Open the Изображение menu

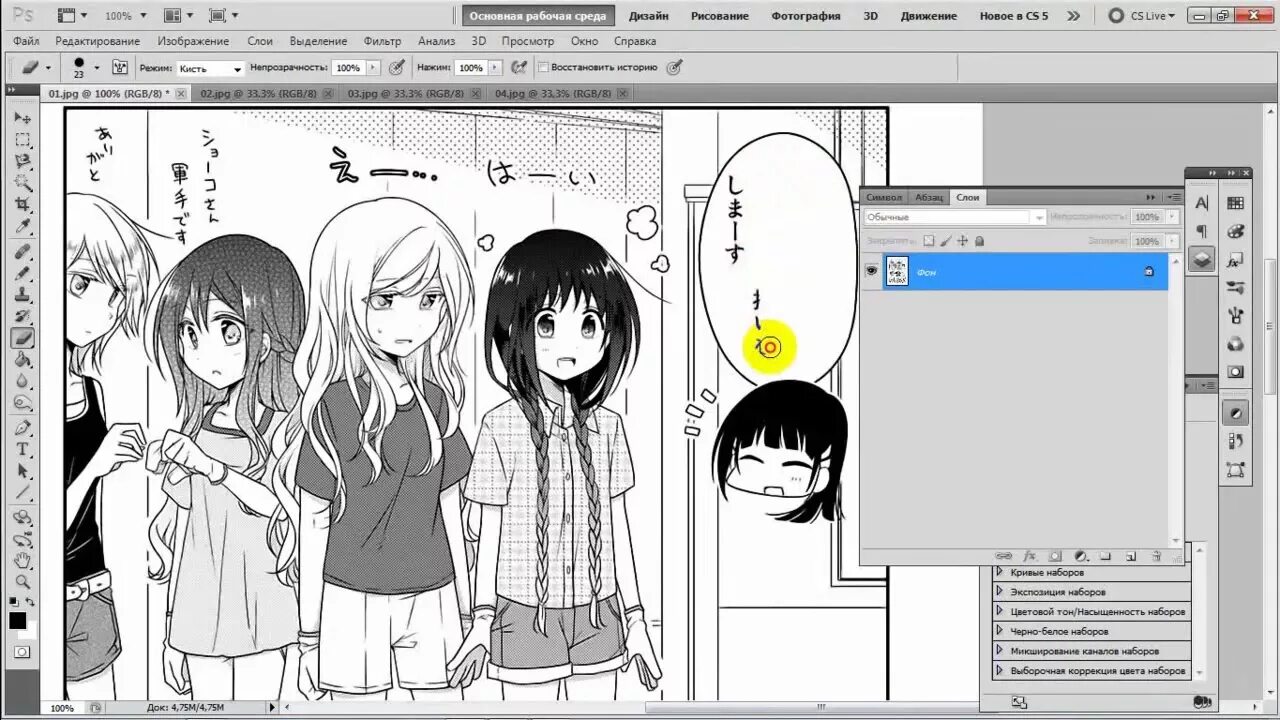[x=193, y=41]
